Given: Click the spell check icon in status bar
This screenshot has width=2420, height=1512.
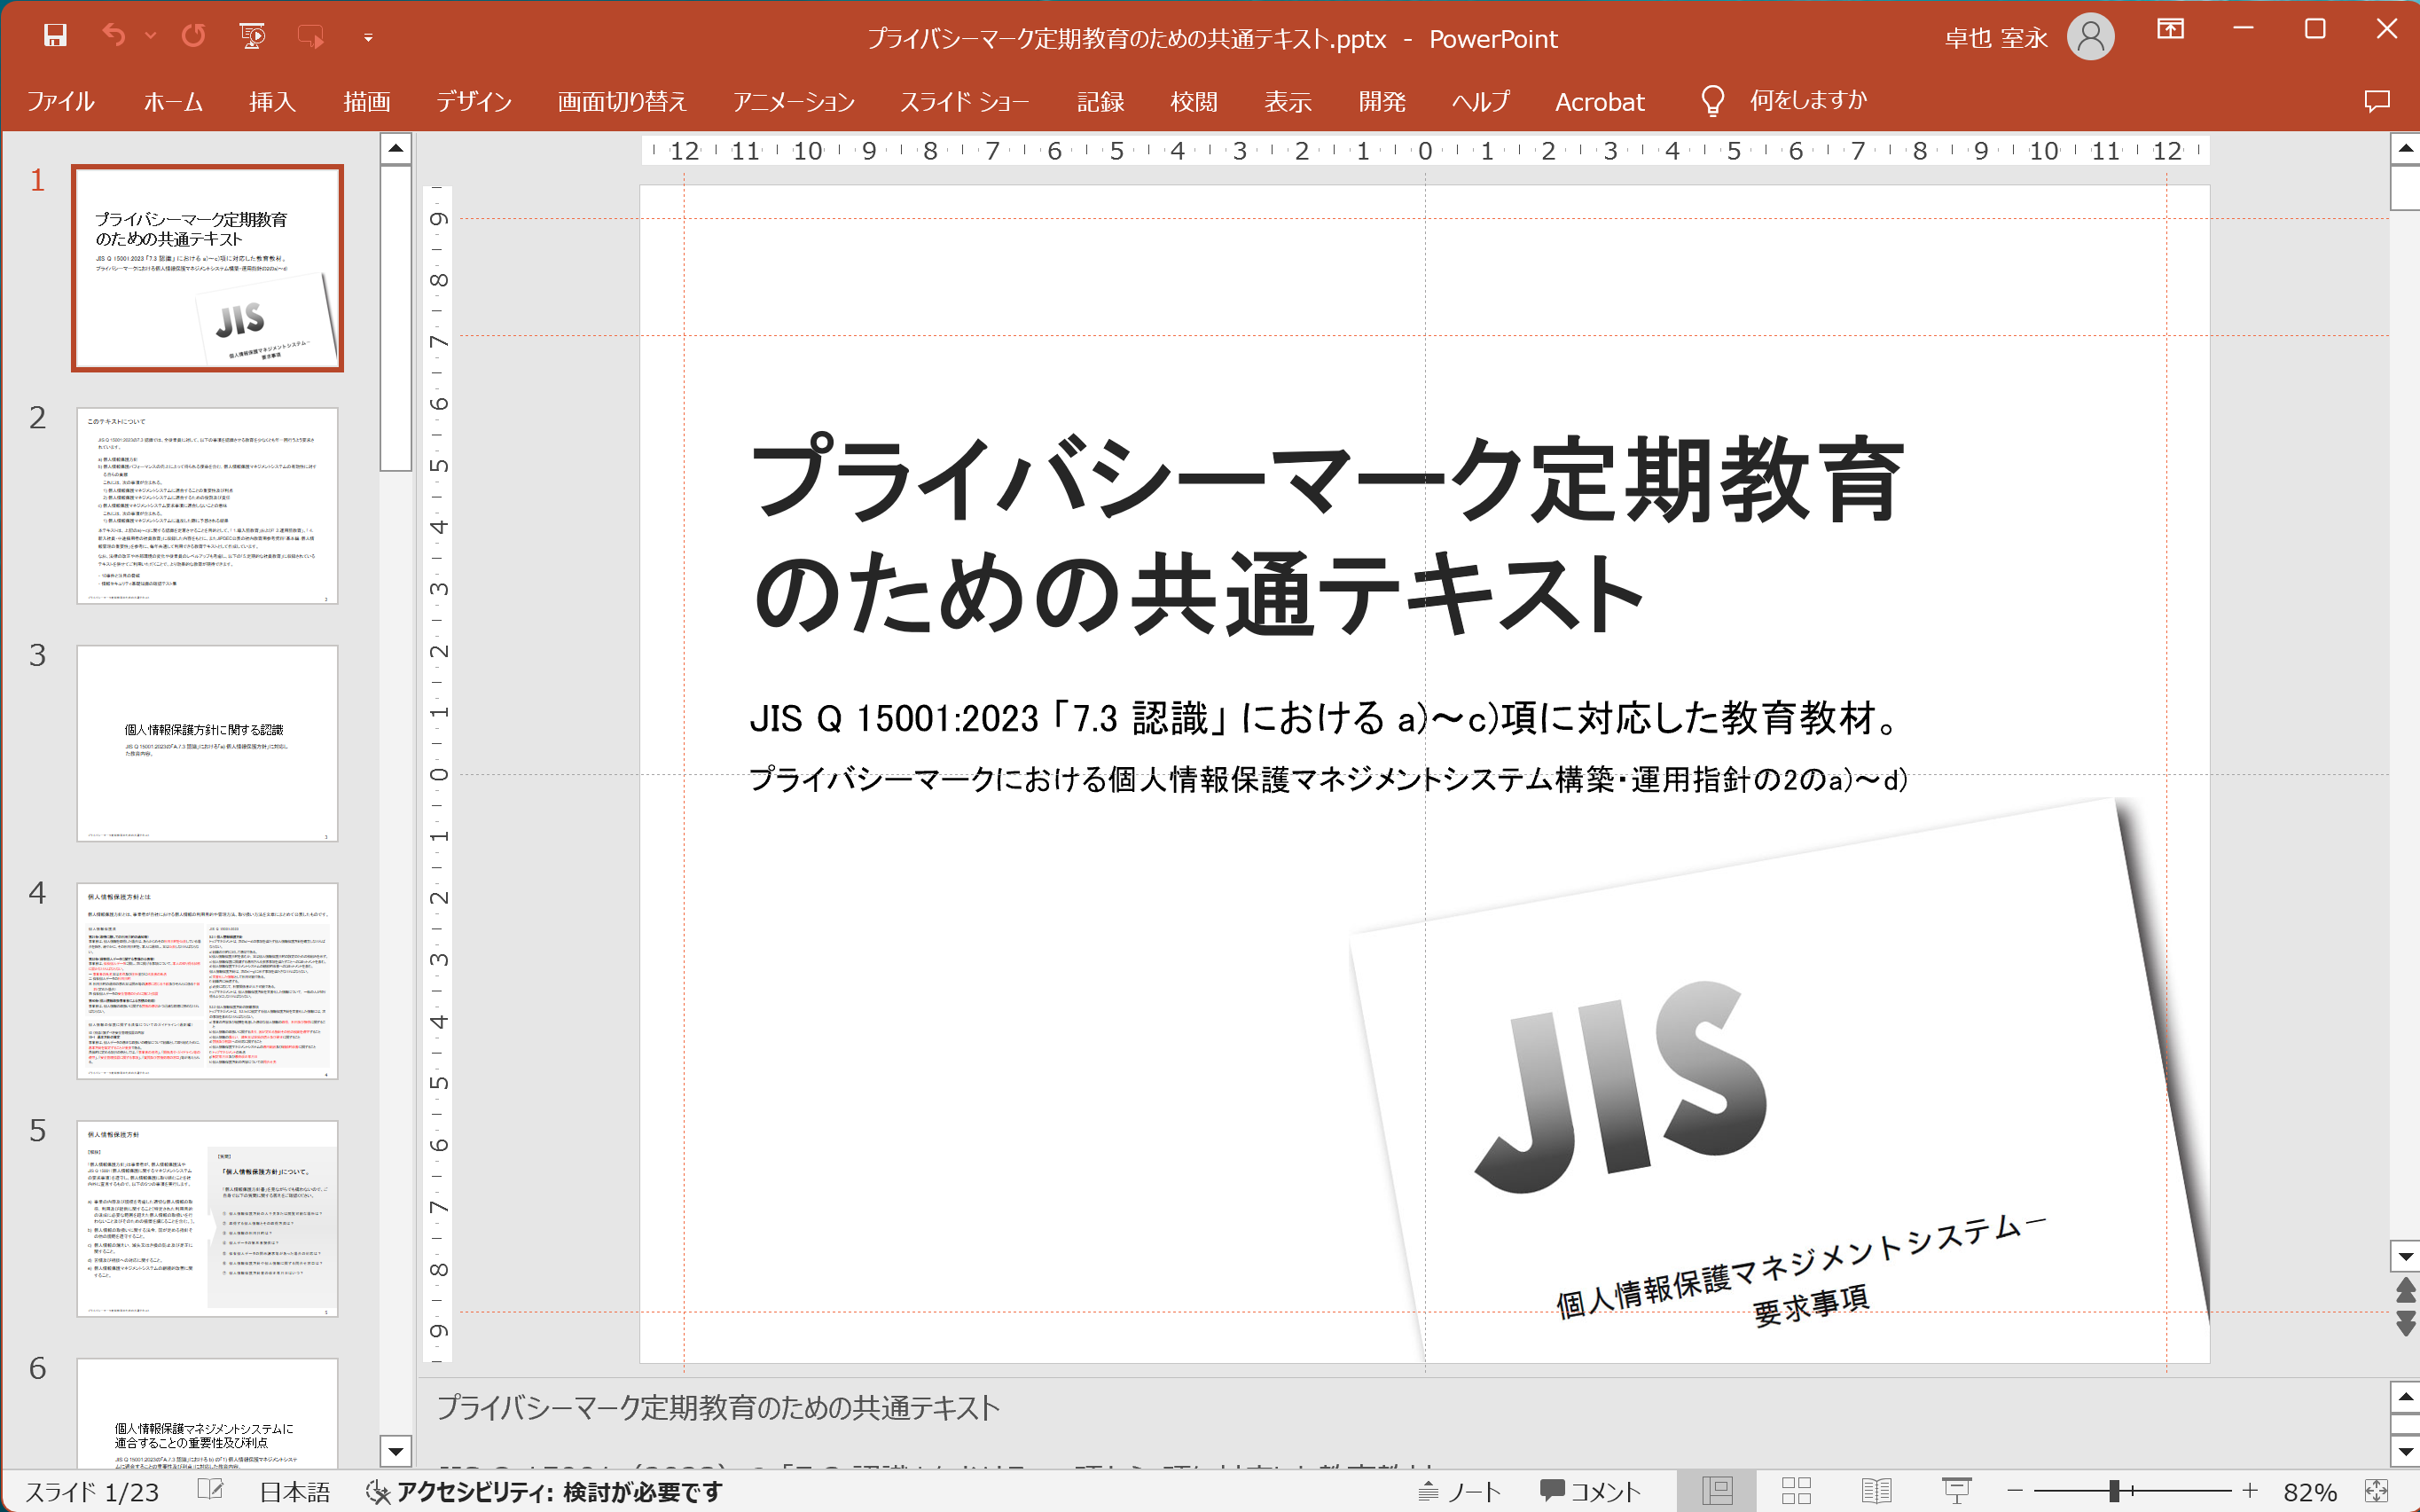Looking at the screenshot, I should point(210,1491).
